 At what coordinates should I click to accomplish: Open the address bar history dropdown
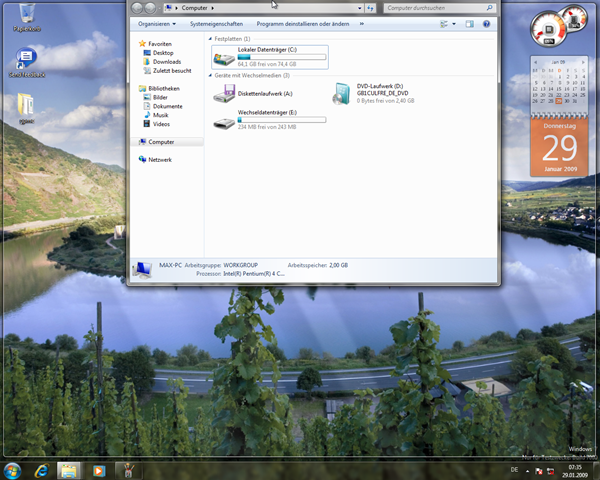(360, 8)
